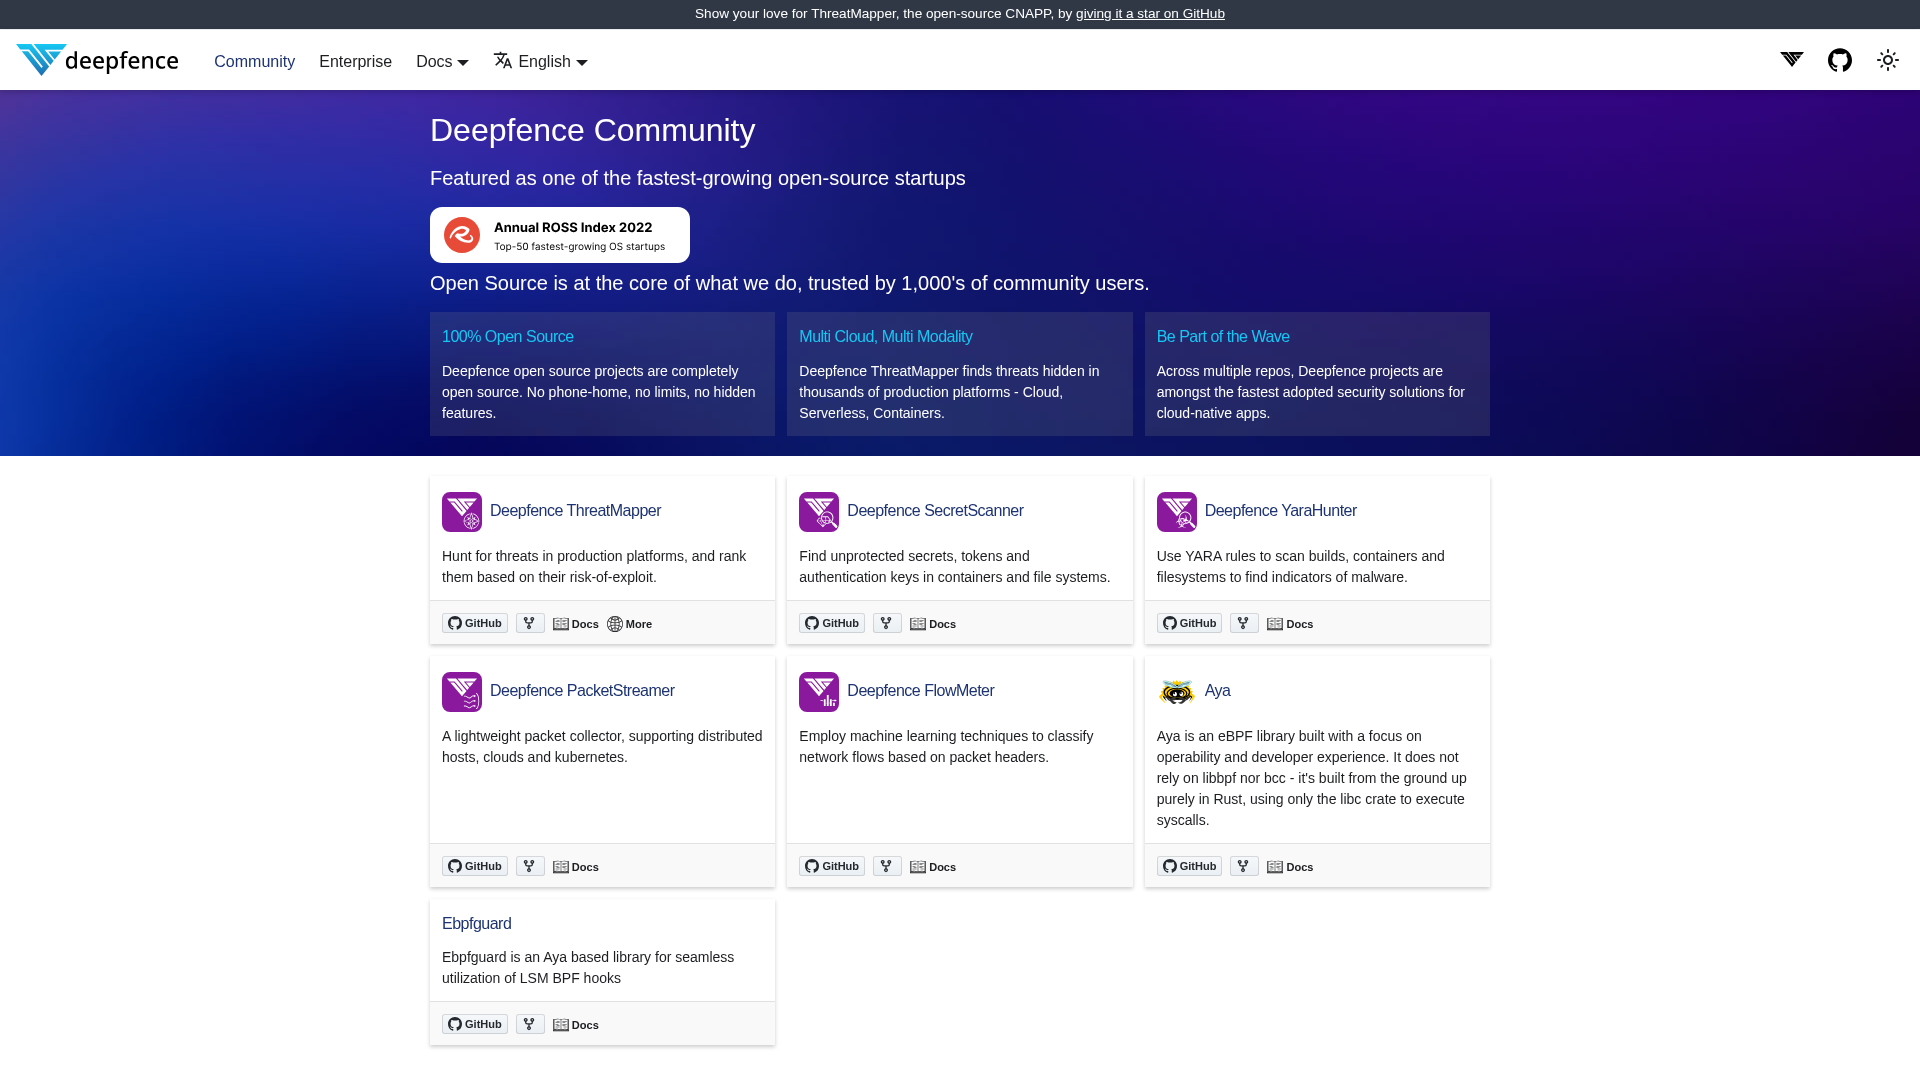The height and width of the screenshot is (1080, 1920).
Task: Switch to the Community page
Action: (x=254, y=61)
